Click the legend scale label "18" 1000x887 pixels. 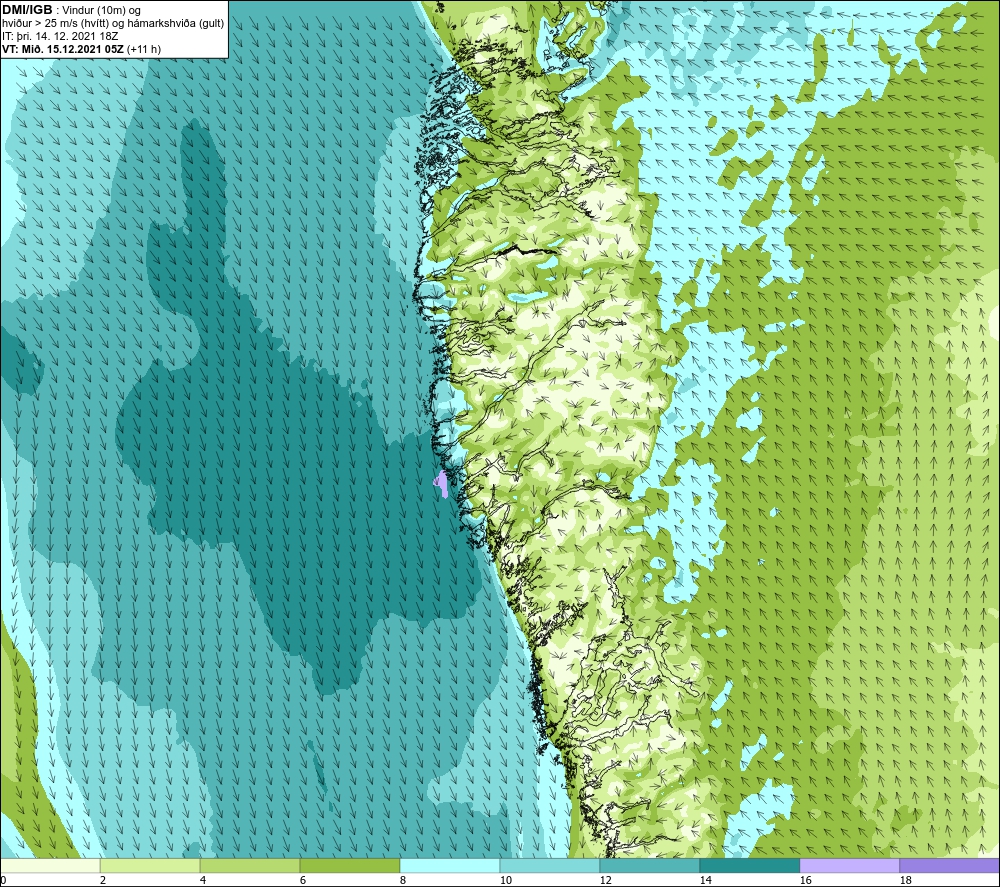(905, 880)
